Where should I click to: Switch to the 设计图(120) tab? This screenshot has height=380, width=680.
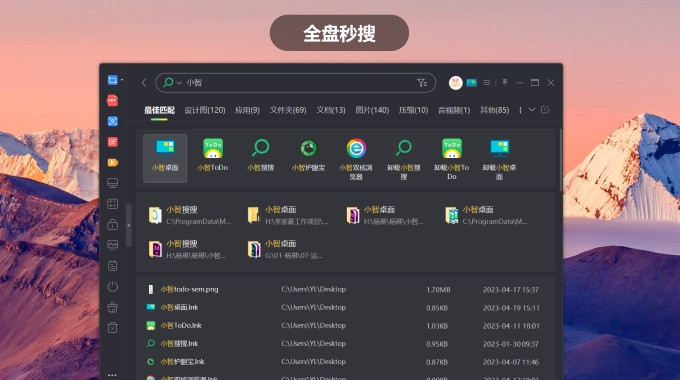coord(205,110)
